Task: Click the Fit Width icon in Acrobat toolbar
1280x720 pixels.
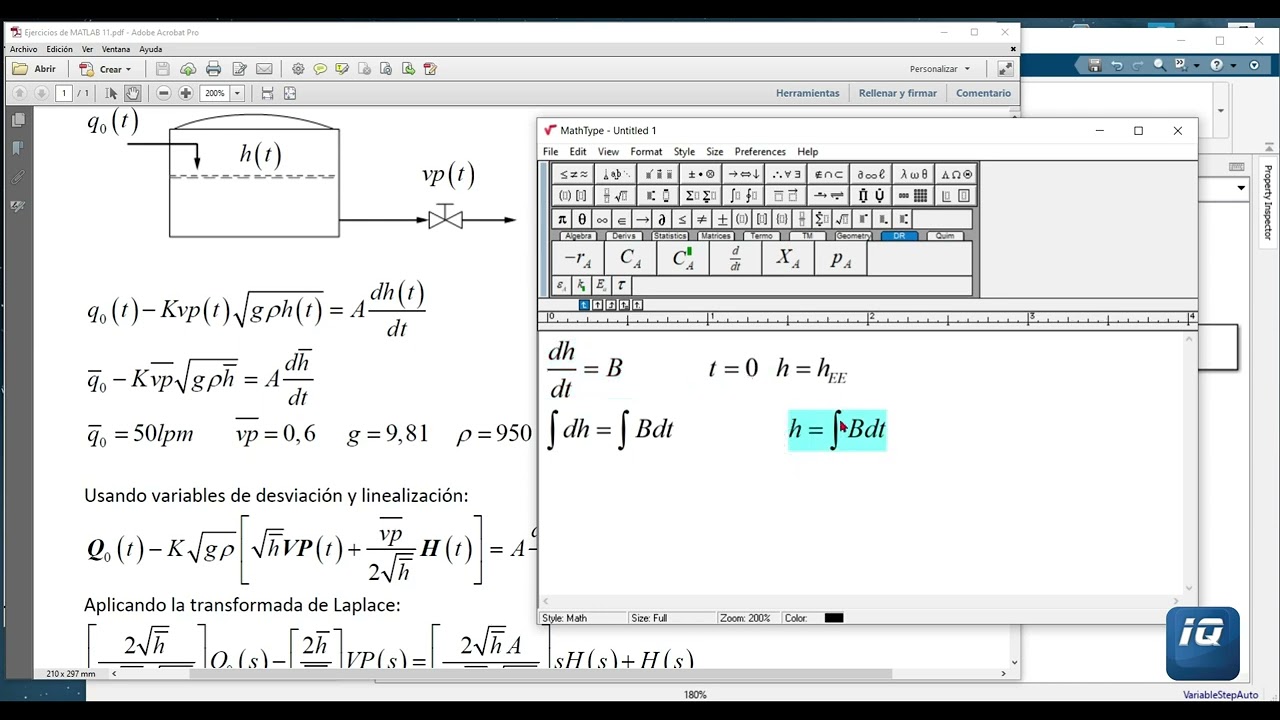Action: point(267,93)
